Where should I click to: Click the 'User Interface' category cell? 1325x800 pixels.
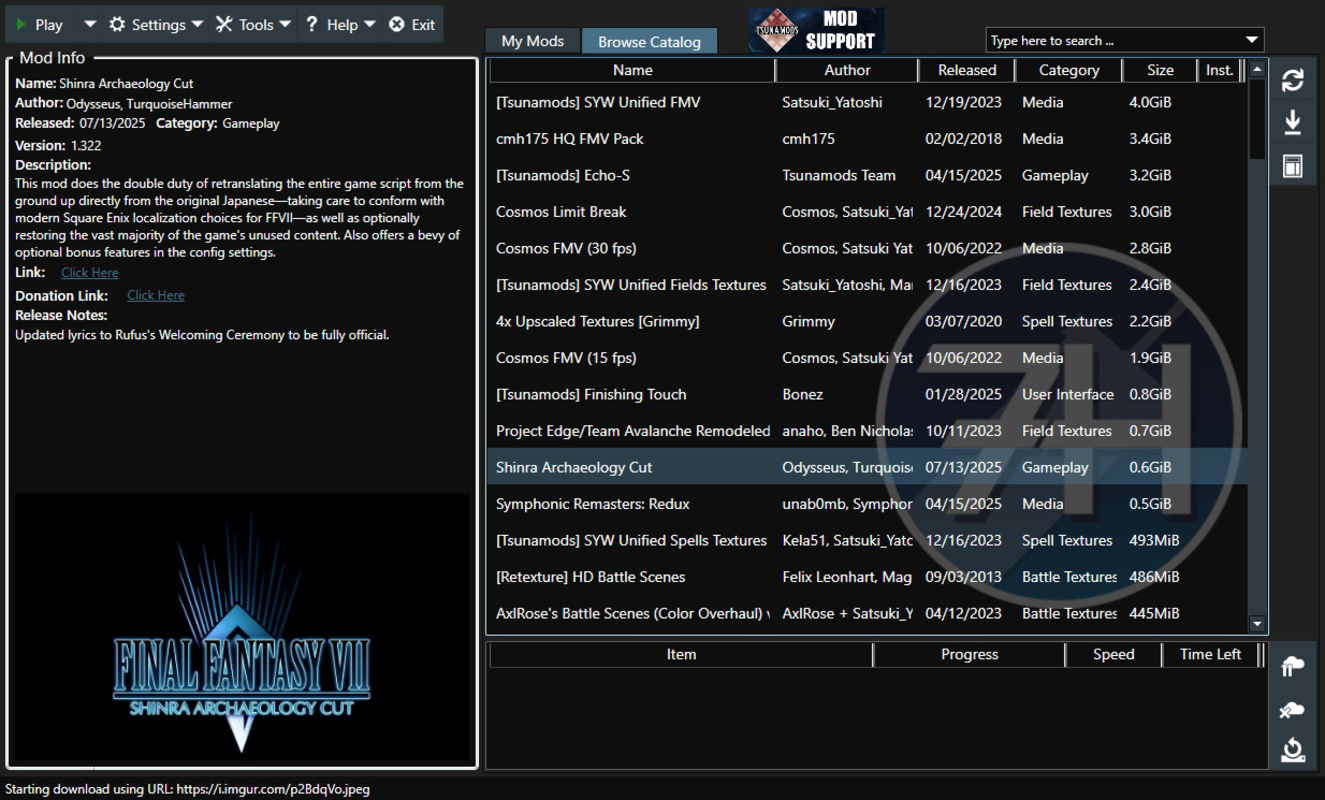[x=1067, y=394]
